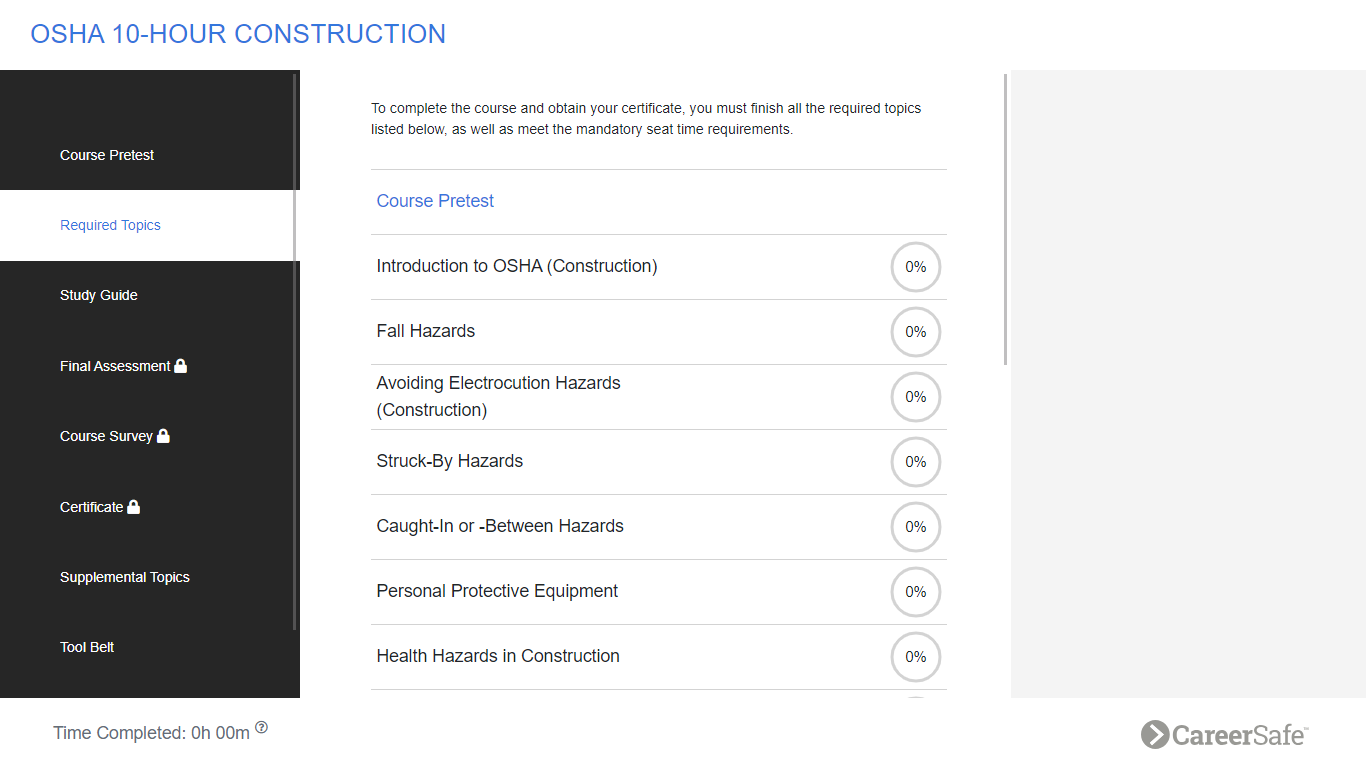Open the help tooltip next to Time Completed
The height and width of the screenshot is (768, 1366).
coord(261,726)
